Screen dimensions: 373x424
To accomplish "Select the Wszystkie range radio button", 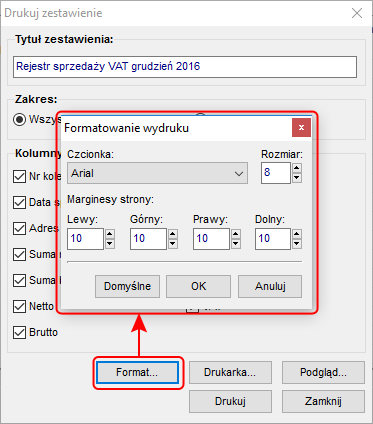I will point(19,119).
